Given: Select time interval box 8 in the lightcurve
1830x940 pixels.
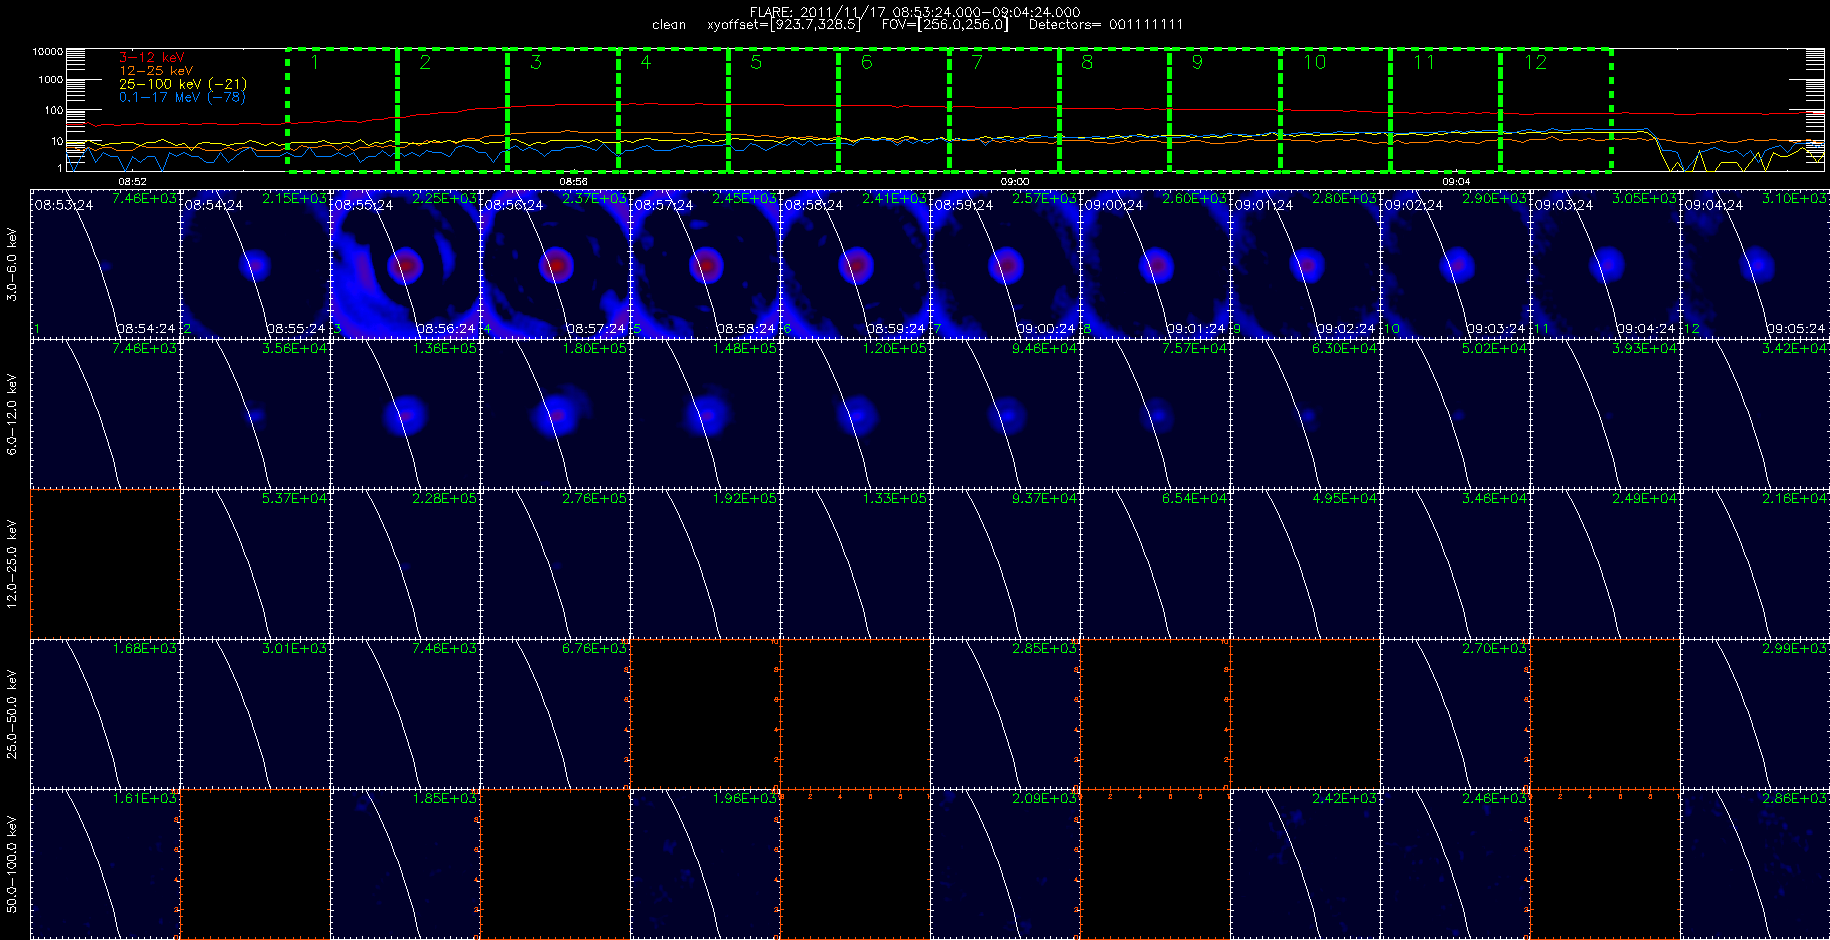Looking at the screenshot, I should tap(1115, 110).
